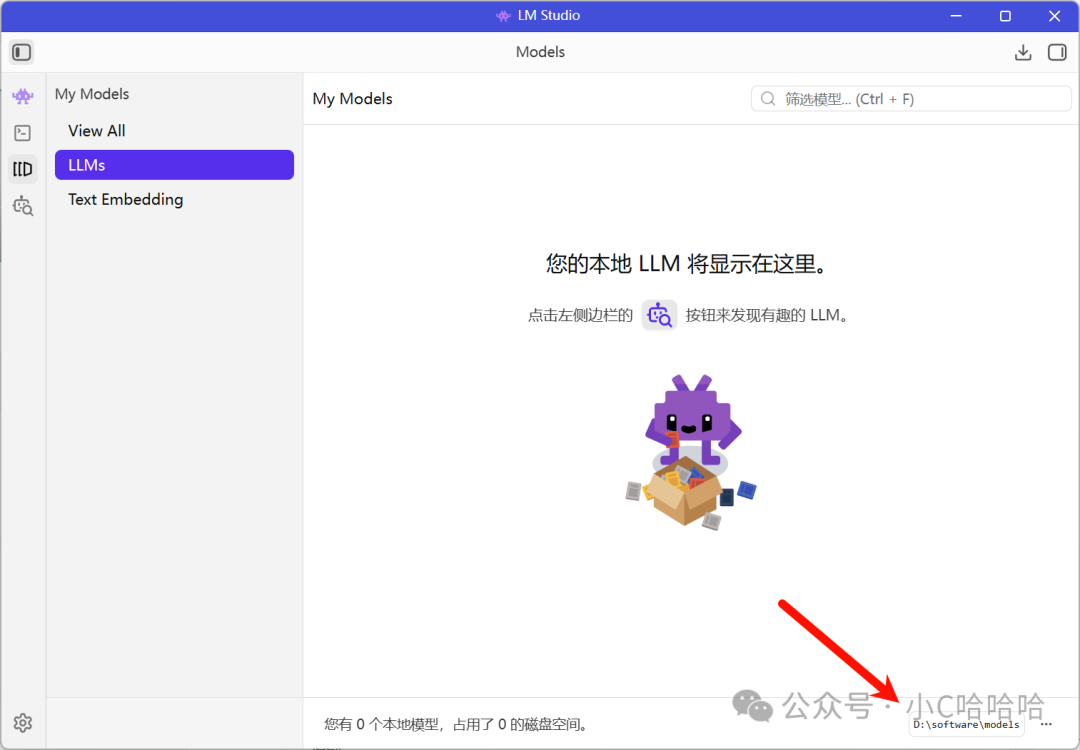Screen dimensions: 1080x750
Task: Click the Discover robot icon in message
Action: 659,315
